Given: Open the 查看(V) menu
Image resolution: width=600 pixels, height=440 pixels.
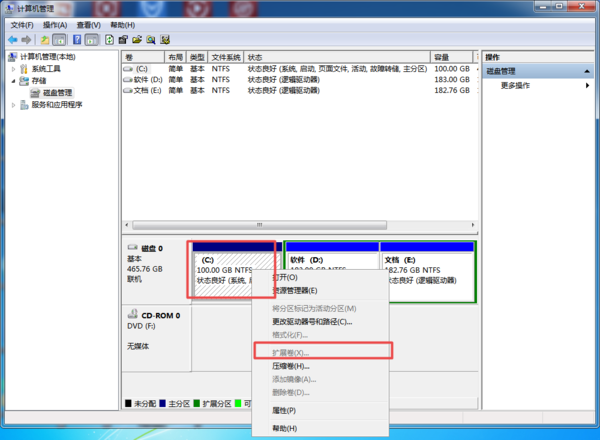Looking at the screenshot, I should coord(88,25).
